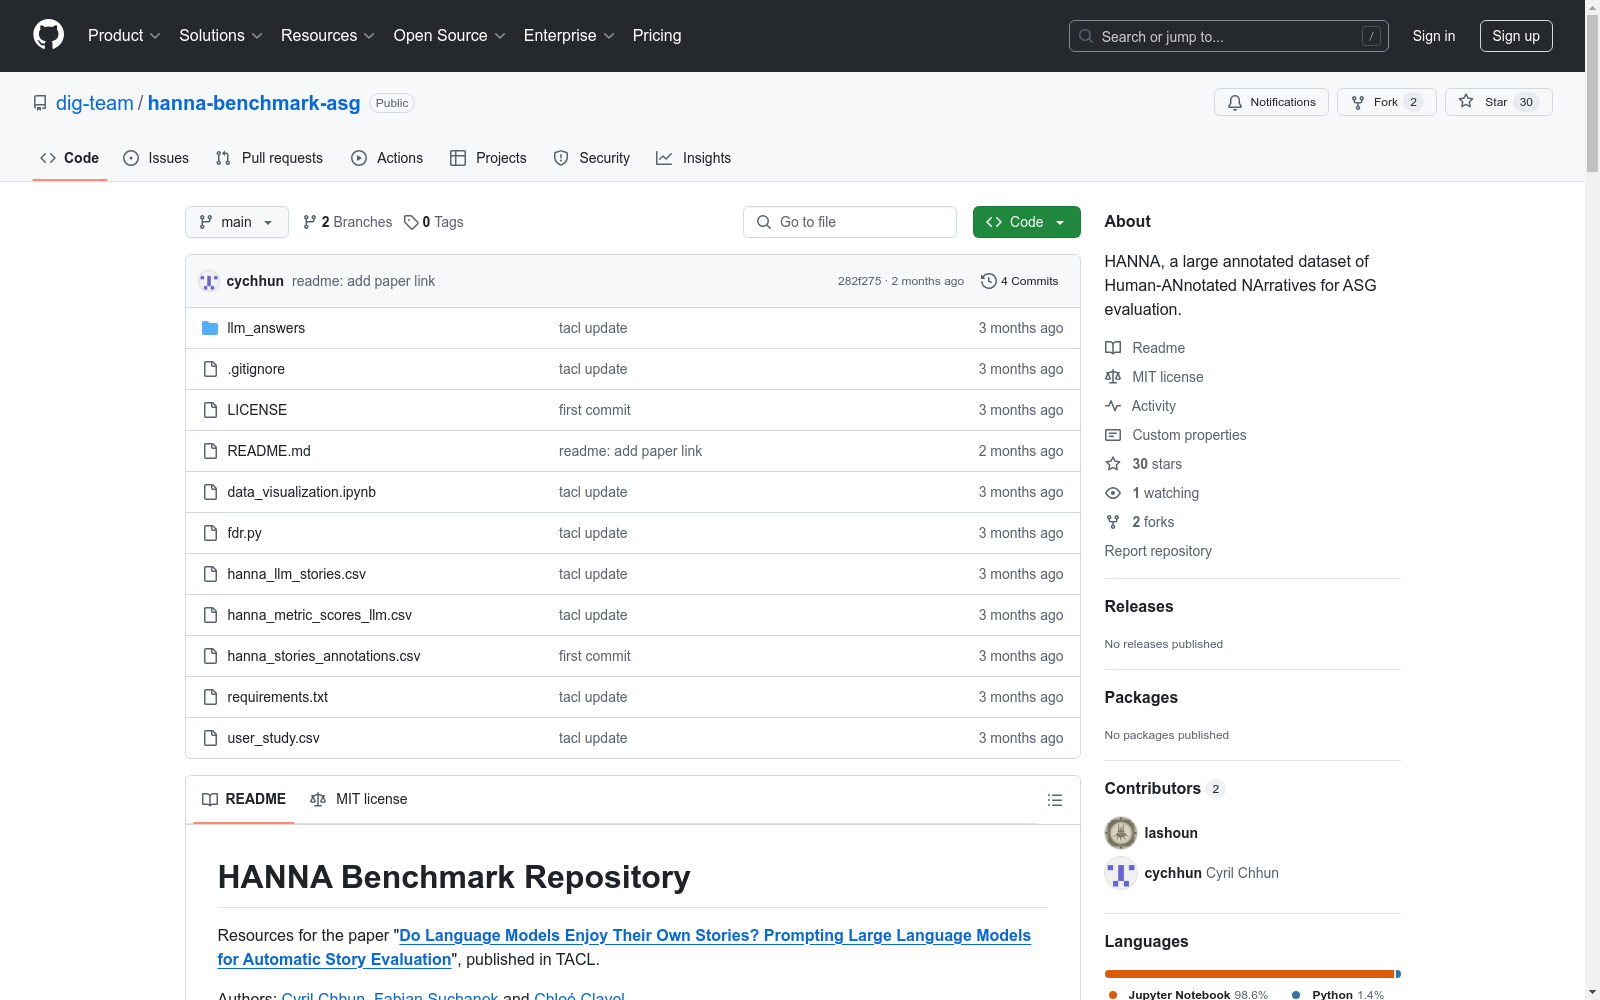Open Readme link in About sidebar

click(1145, 348)
